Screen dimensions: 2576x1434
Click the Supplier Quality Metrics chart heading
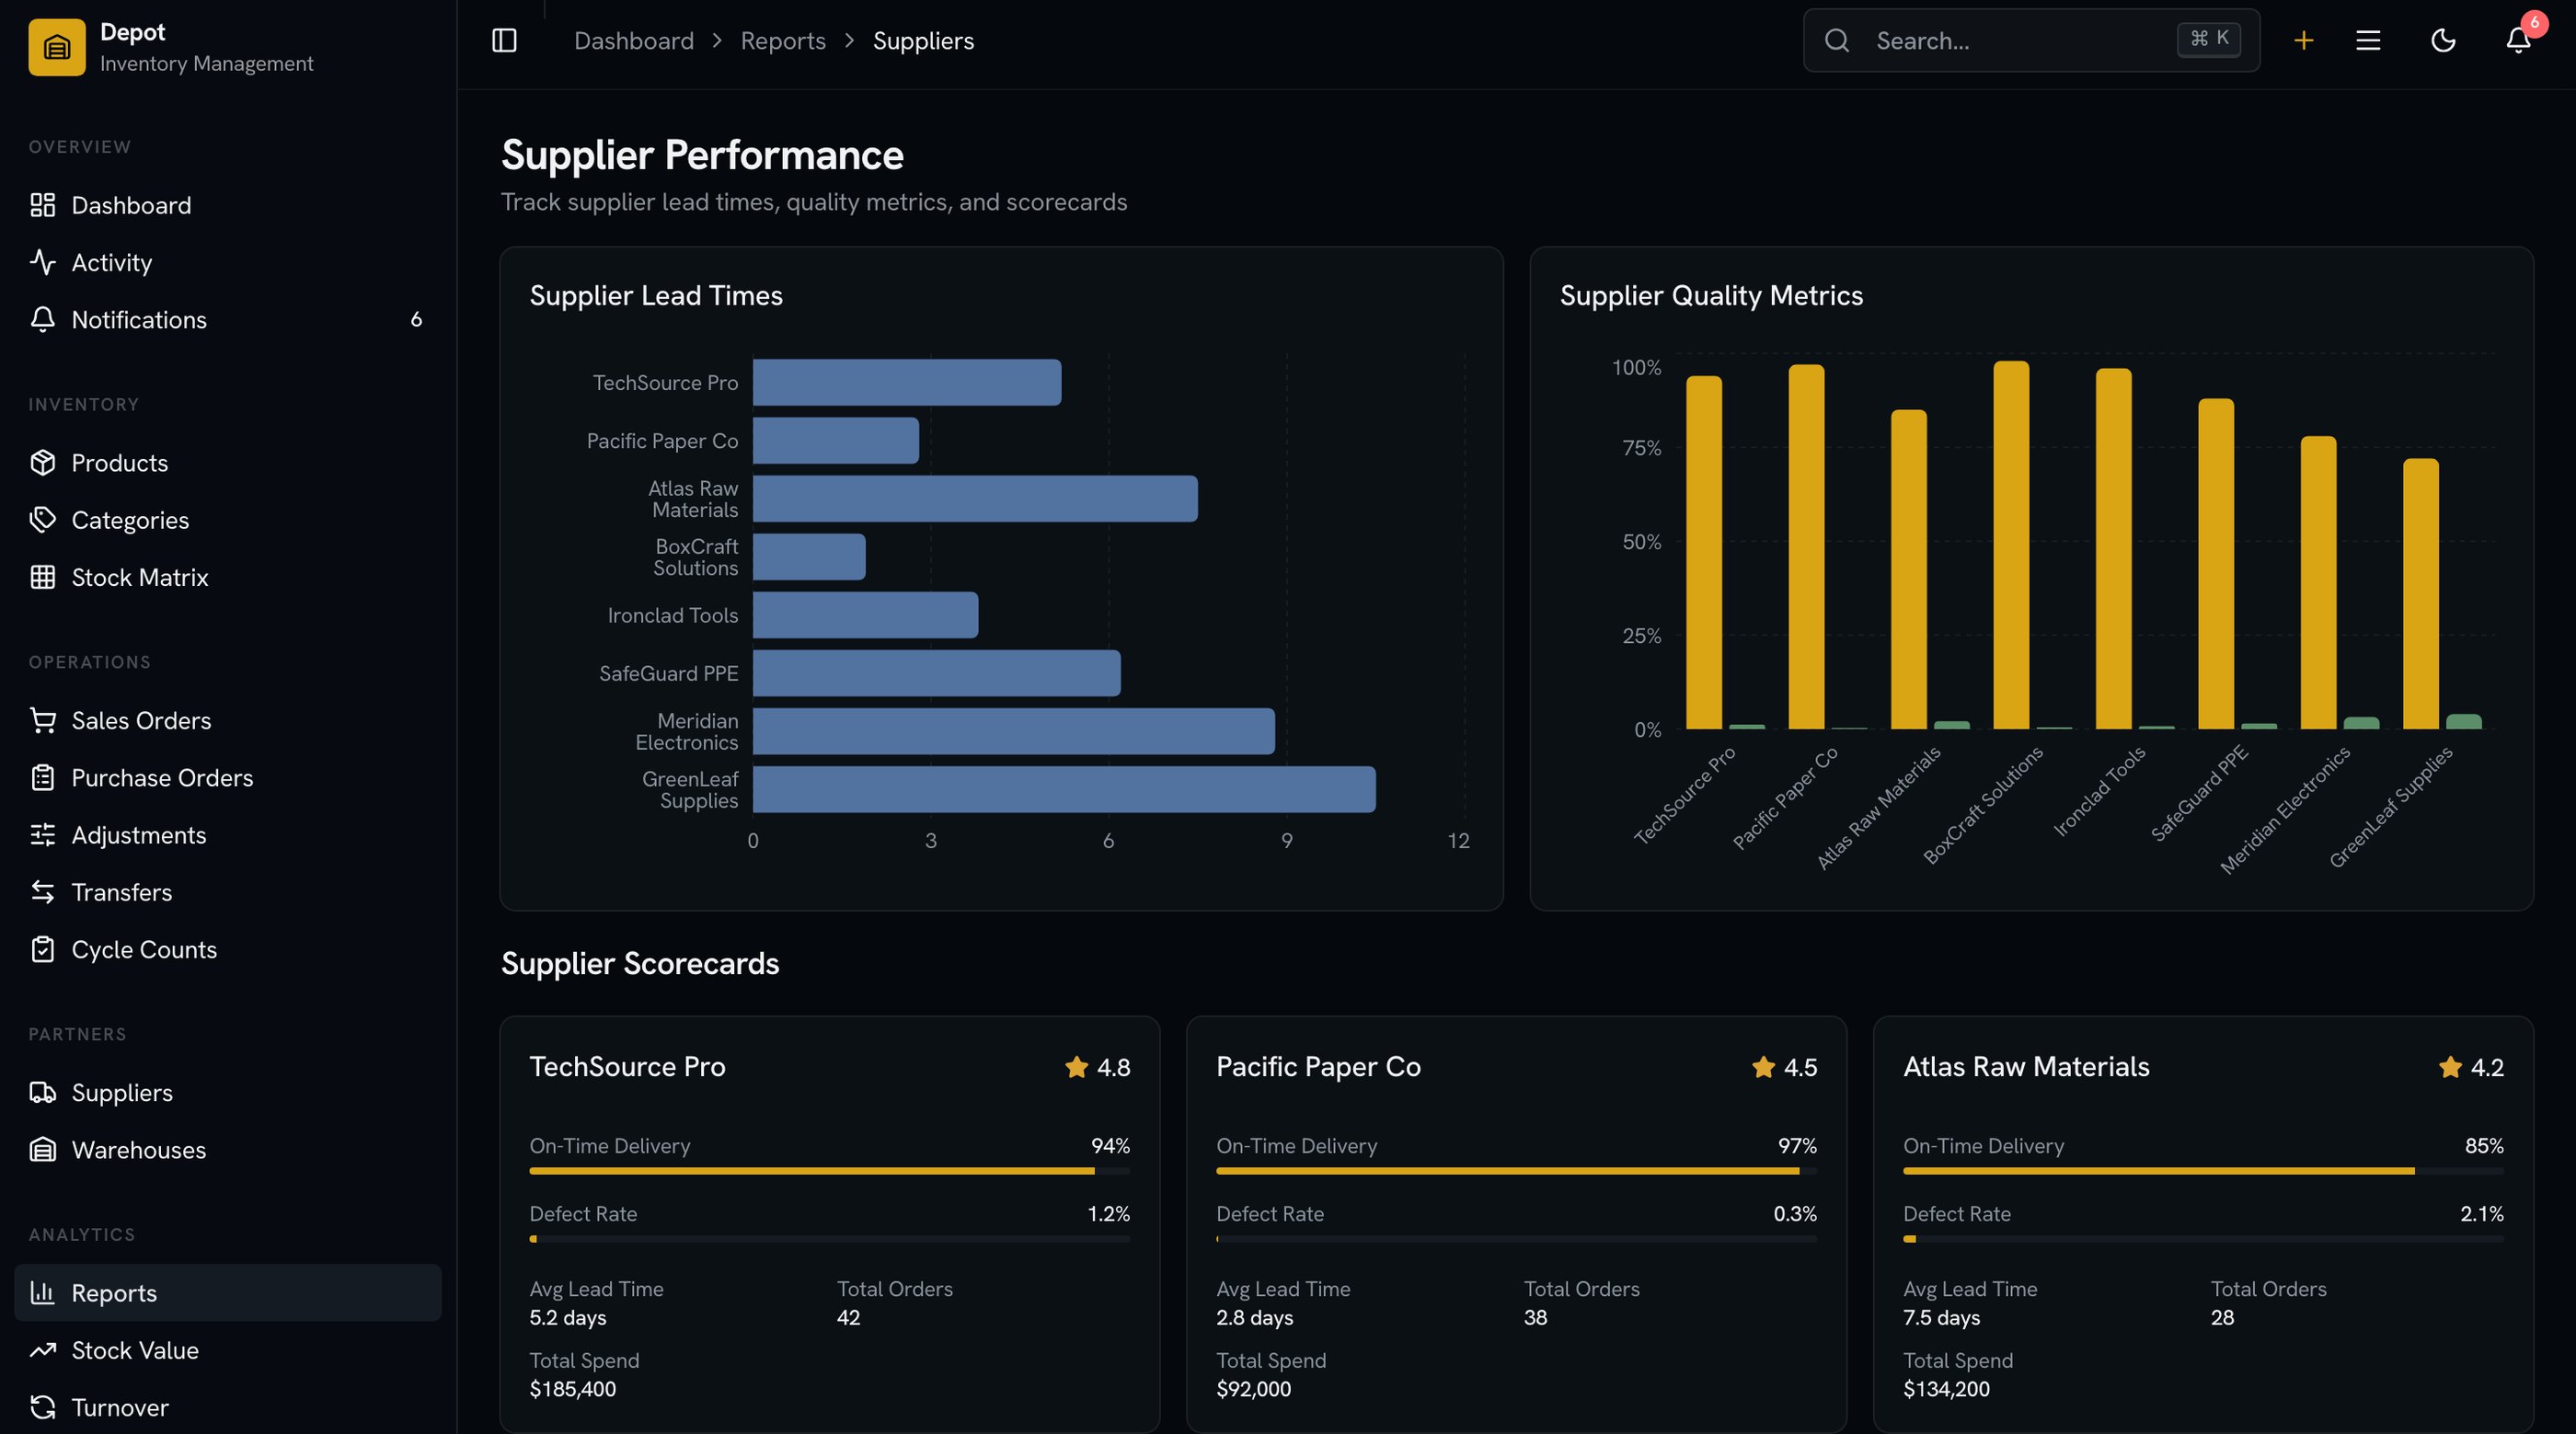(1711, 296)
